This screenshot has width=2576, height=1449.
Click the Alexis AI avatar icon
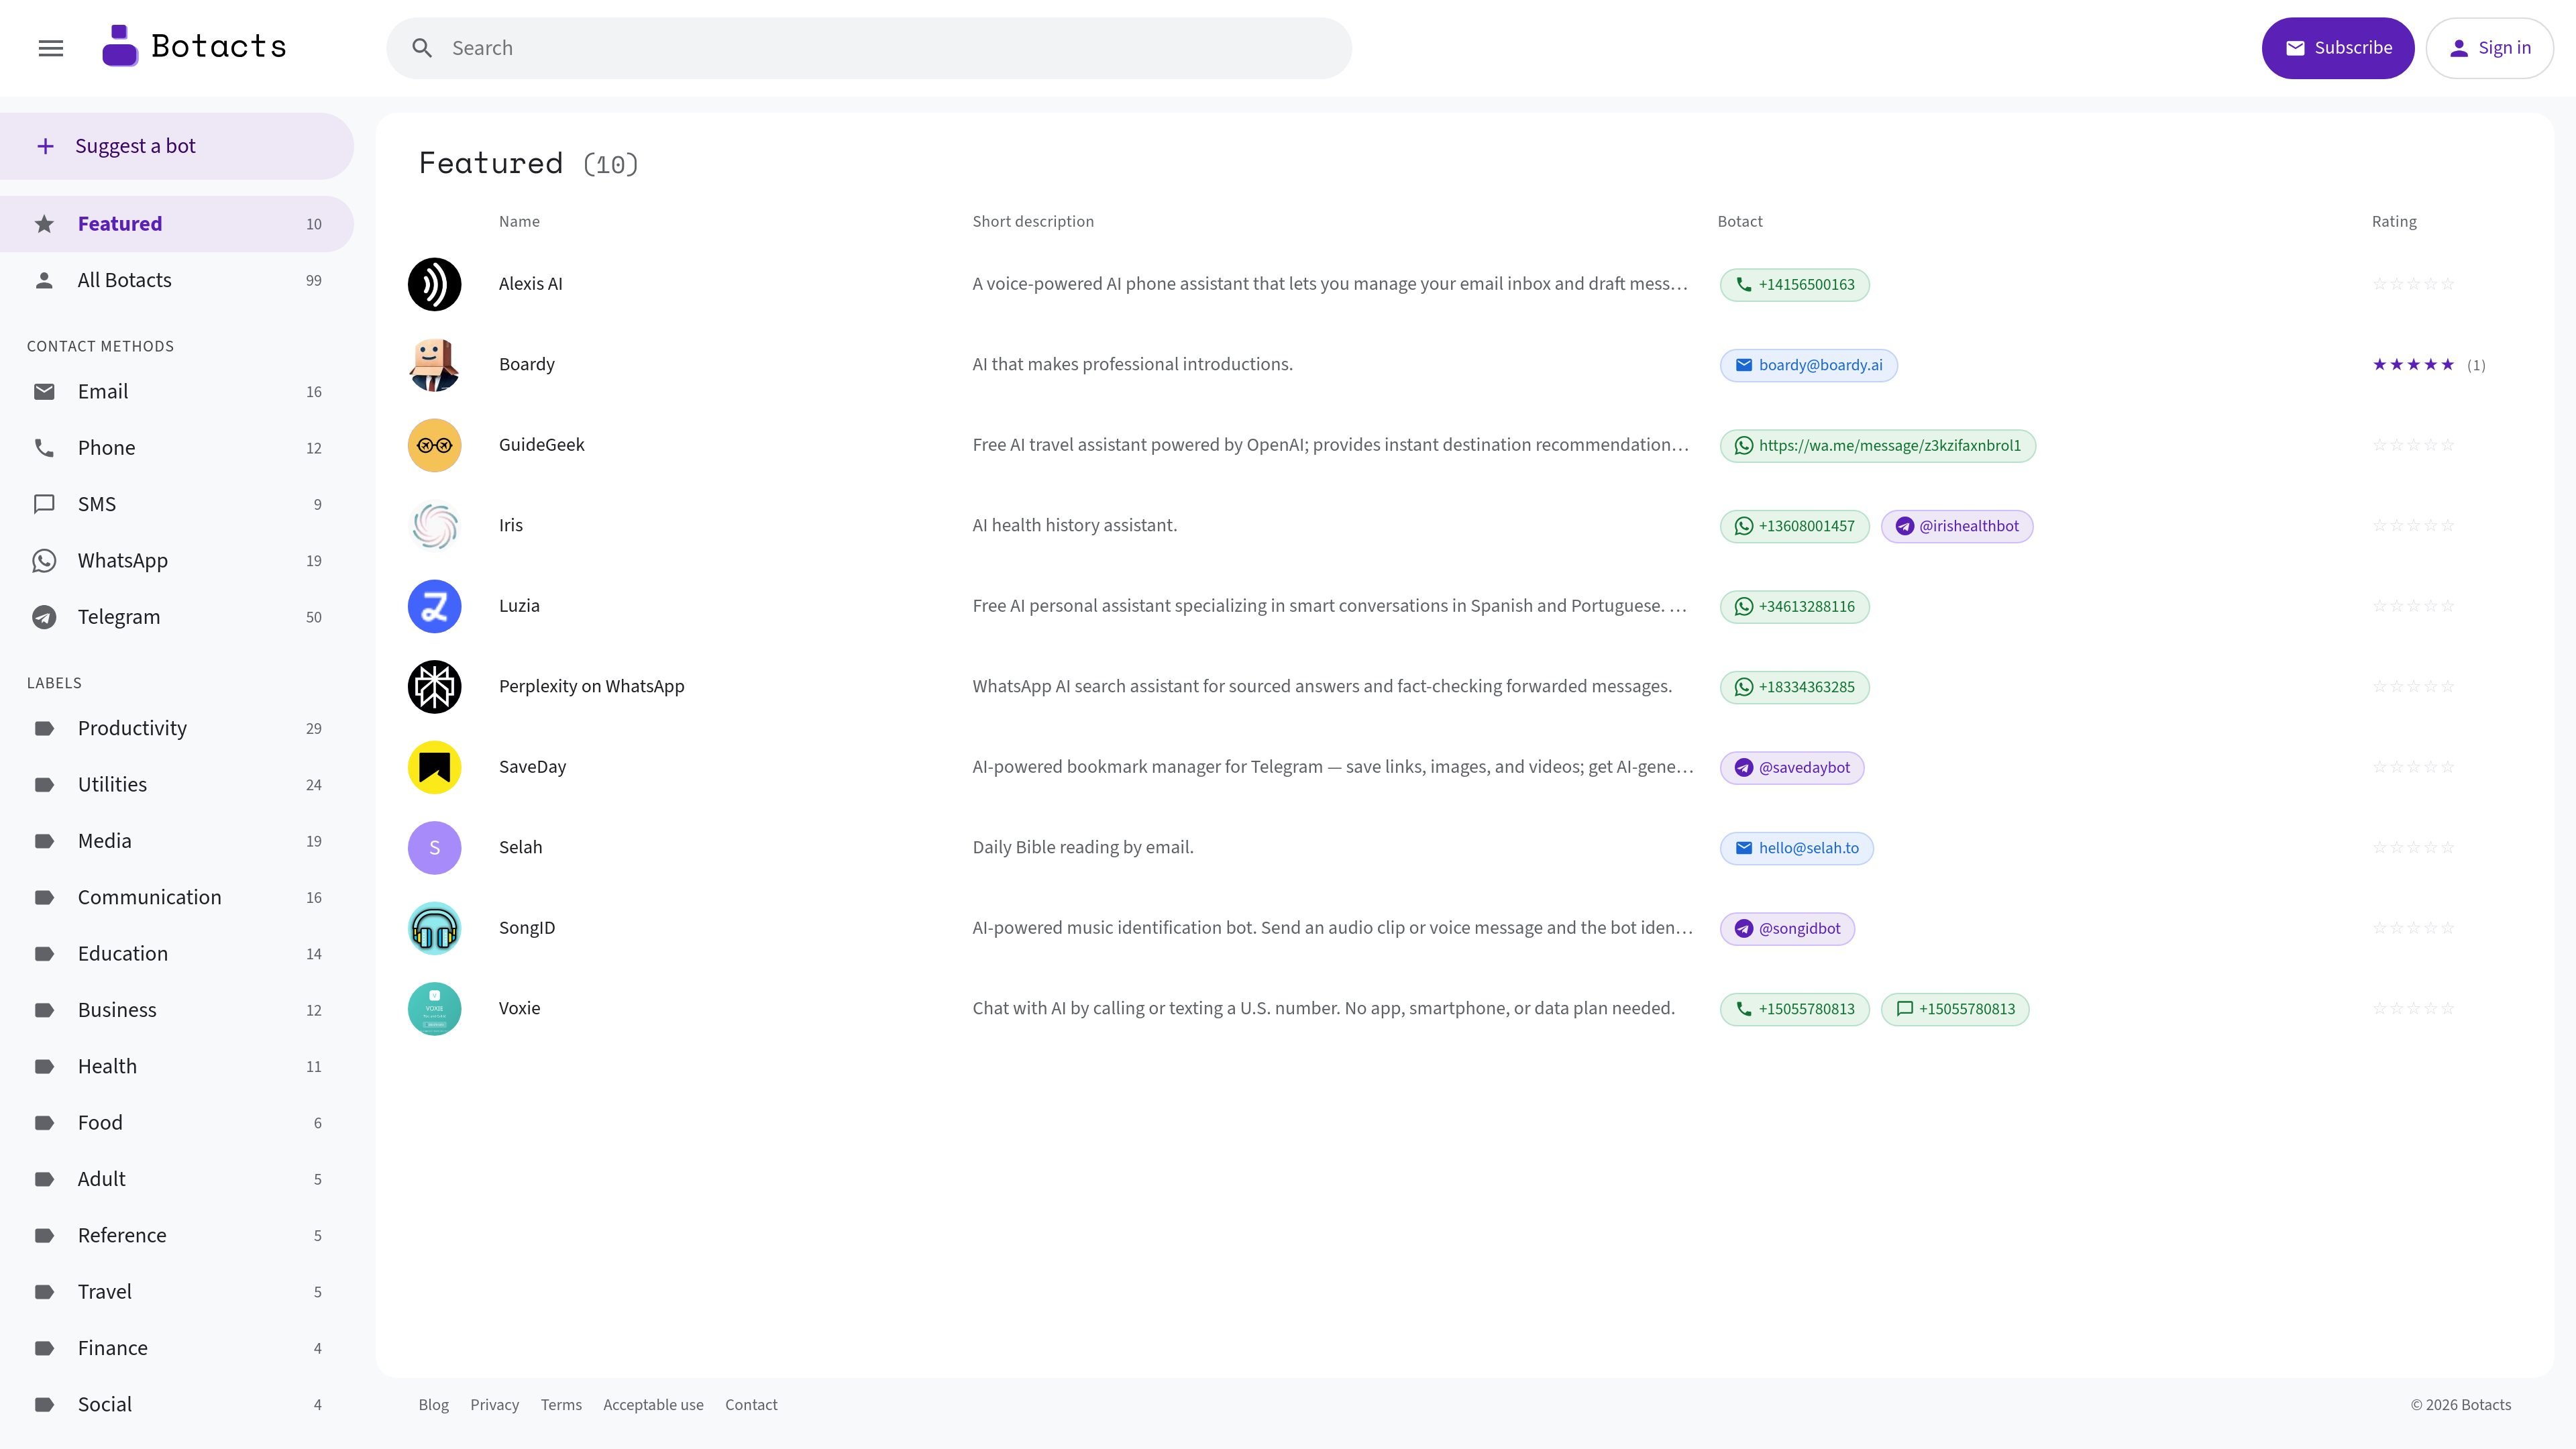click(x=434, y=284)
